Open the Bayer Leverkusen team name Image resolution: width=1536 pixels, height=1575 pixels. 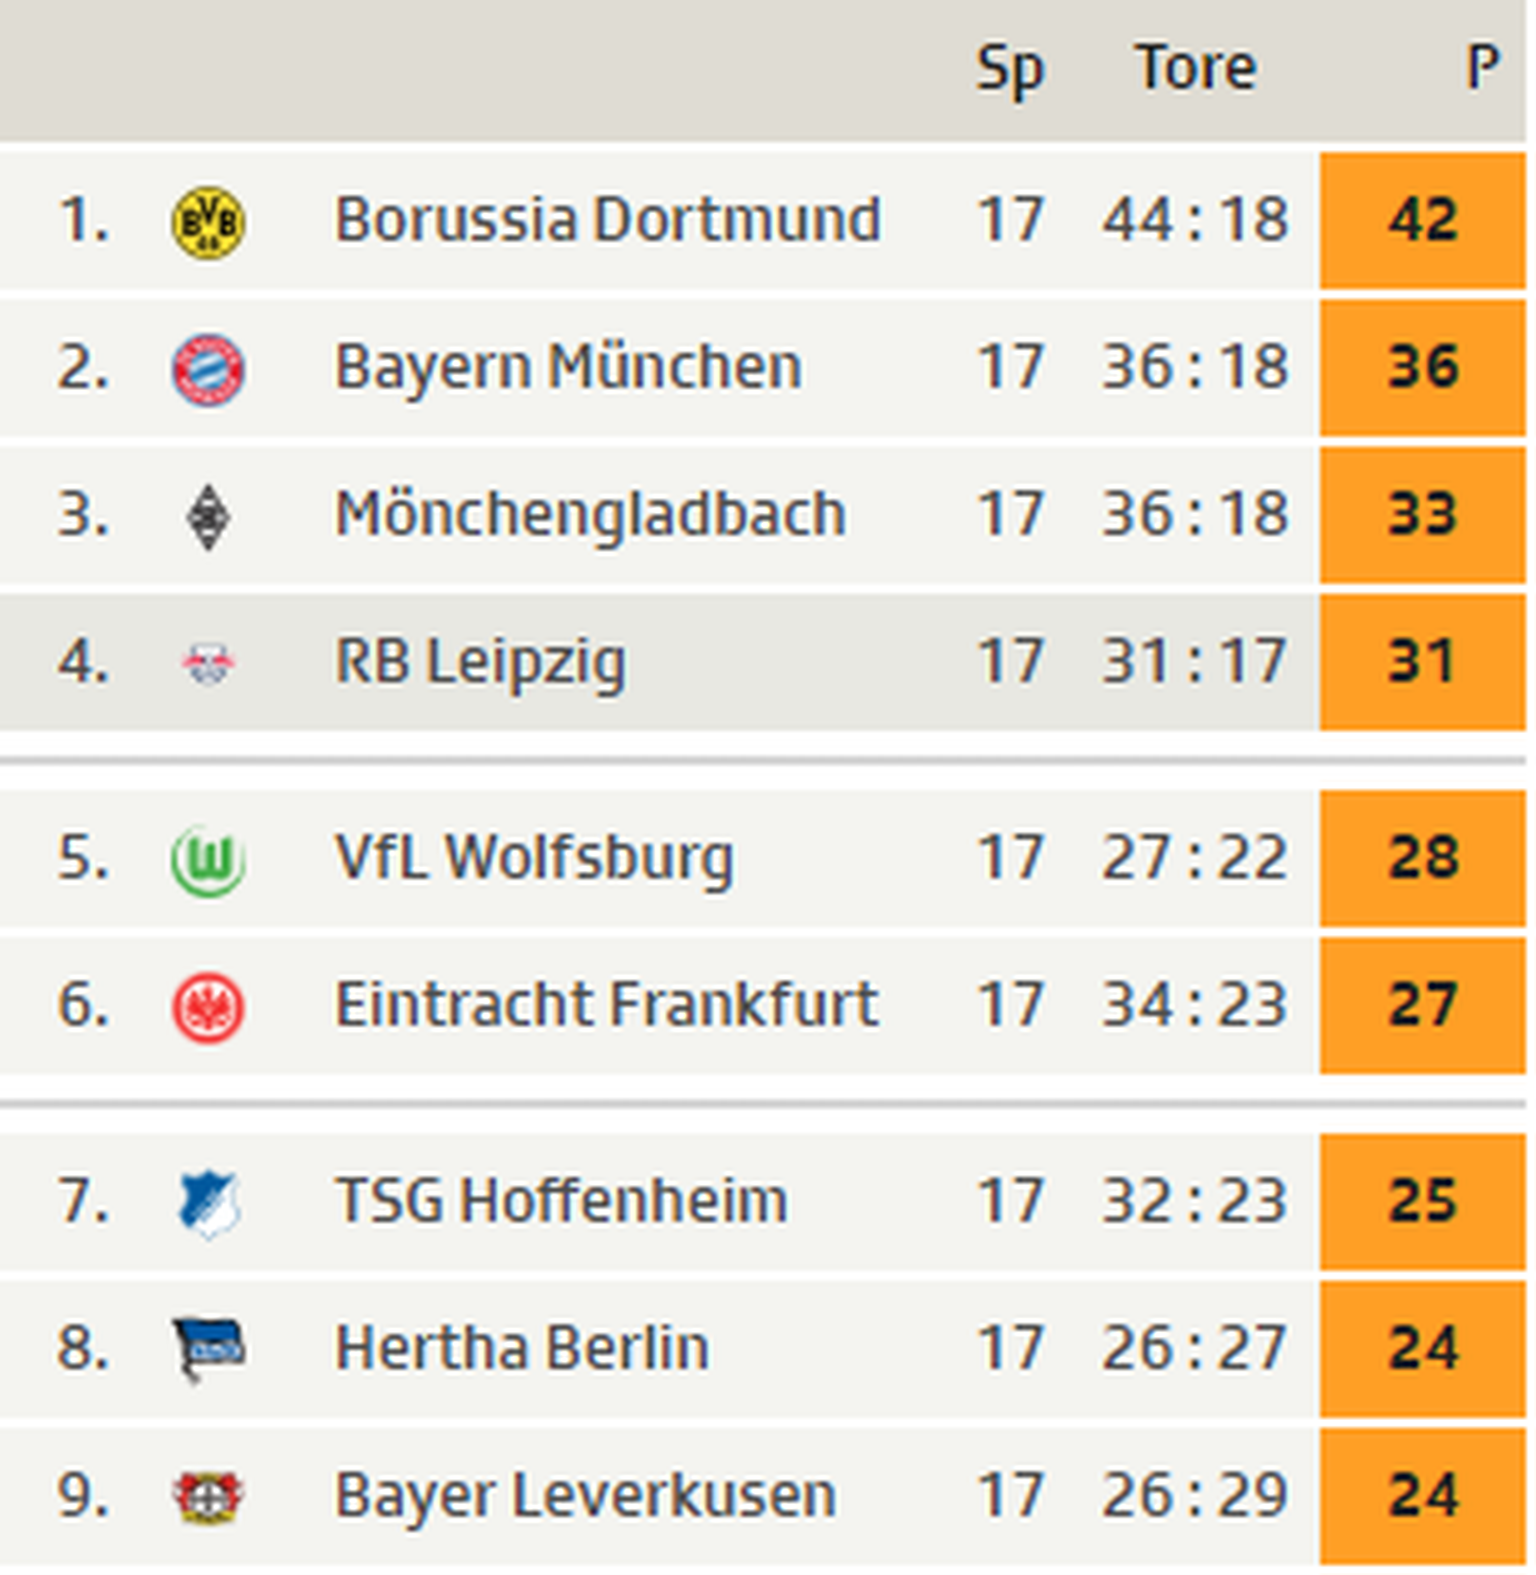tap(585, 1495)
